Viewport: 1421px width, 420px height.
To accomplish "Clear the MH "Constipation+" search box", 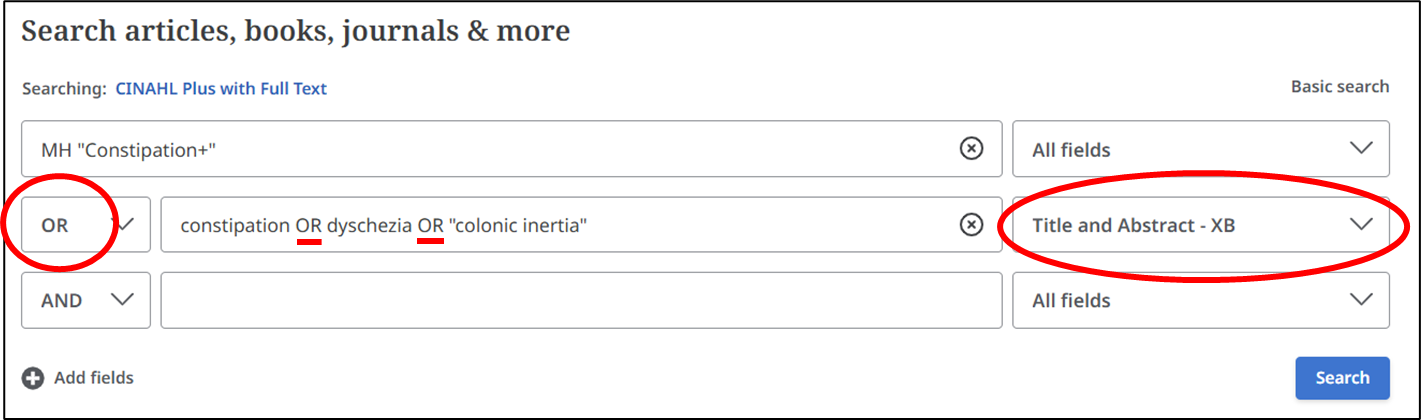I will click(971, 149).
